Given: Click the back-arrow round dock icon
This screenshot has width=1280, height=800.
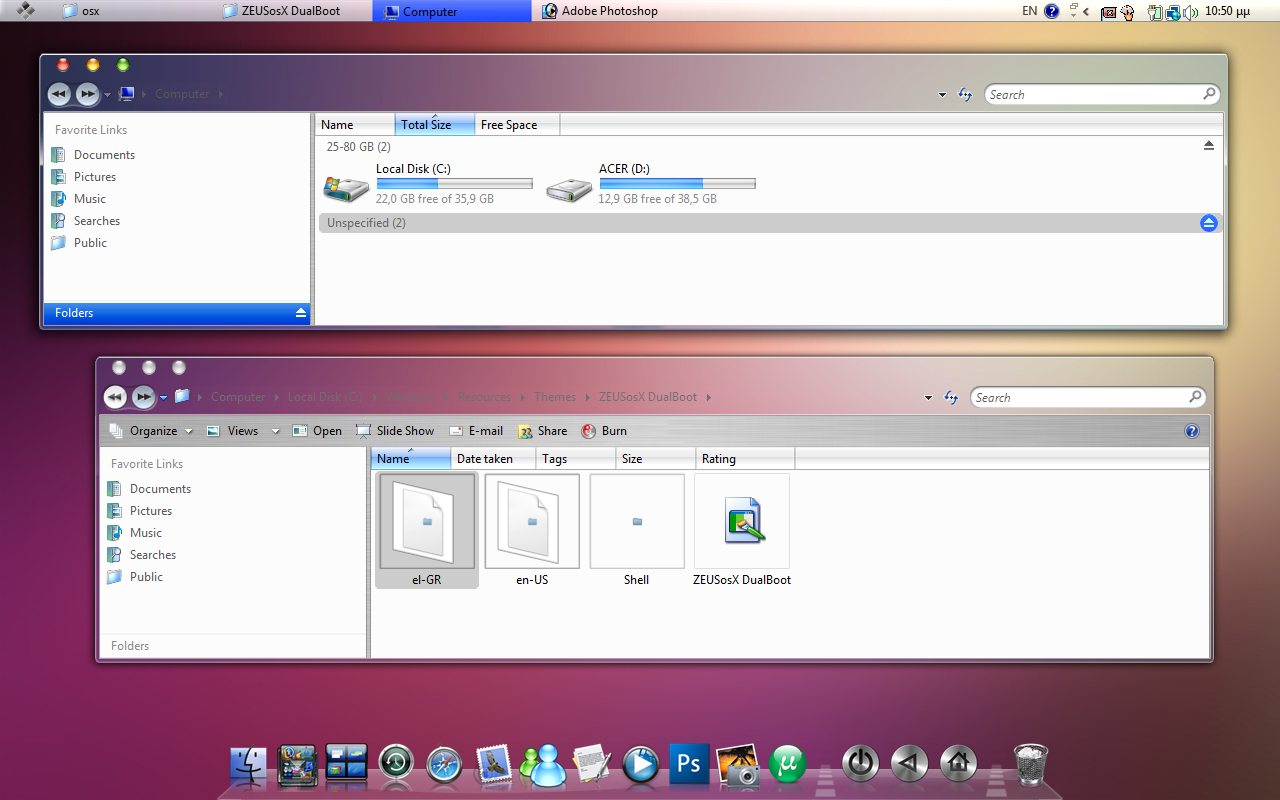Looking at the screenshot, I should (x=909, y=764).
